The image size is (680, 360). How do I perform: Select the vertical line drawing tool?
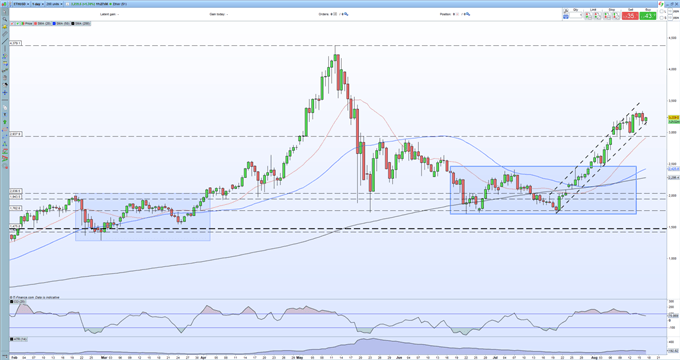(5, 49)
